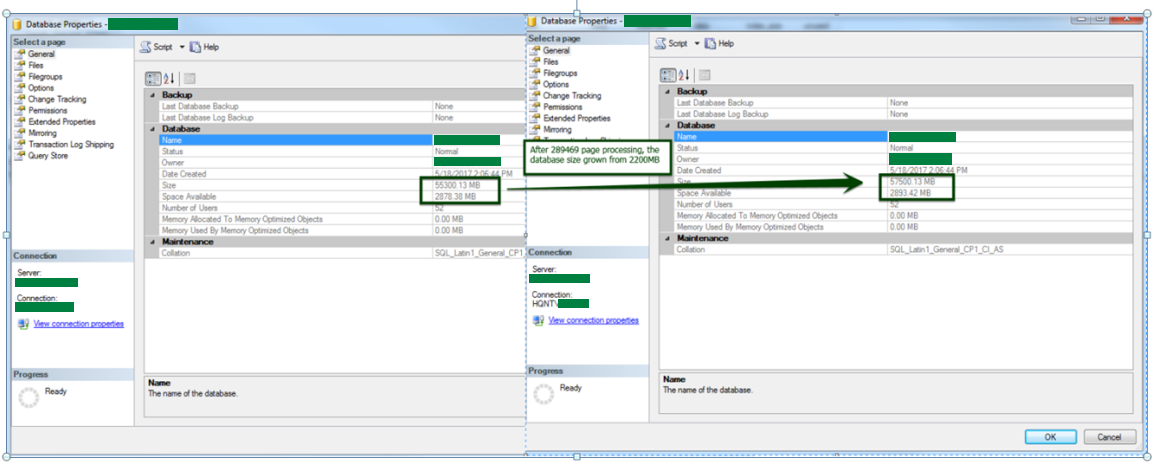
Task: Select Last Database Backup row, 55300.13 MB window
Action: click(x=341, y=106)
